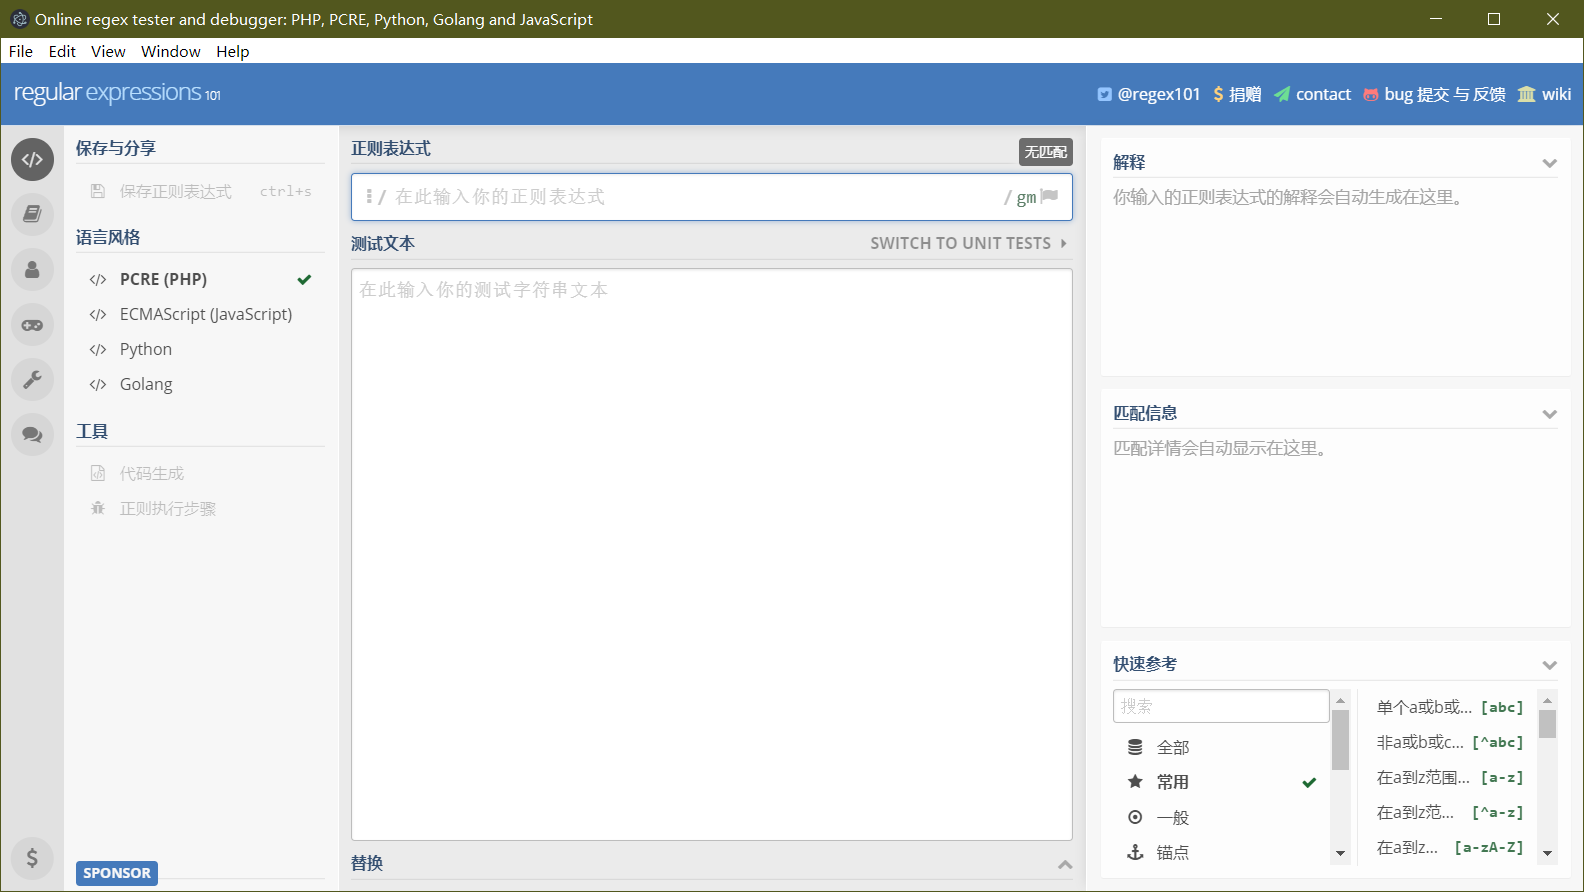Click the Python code icon
The height and width of the screenshot is (892, 1584).
click(x=98, y=350)
